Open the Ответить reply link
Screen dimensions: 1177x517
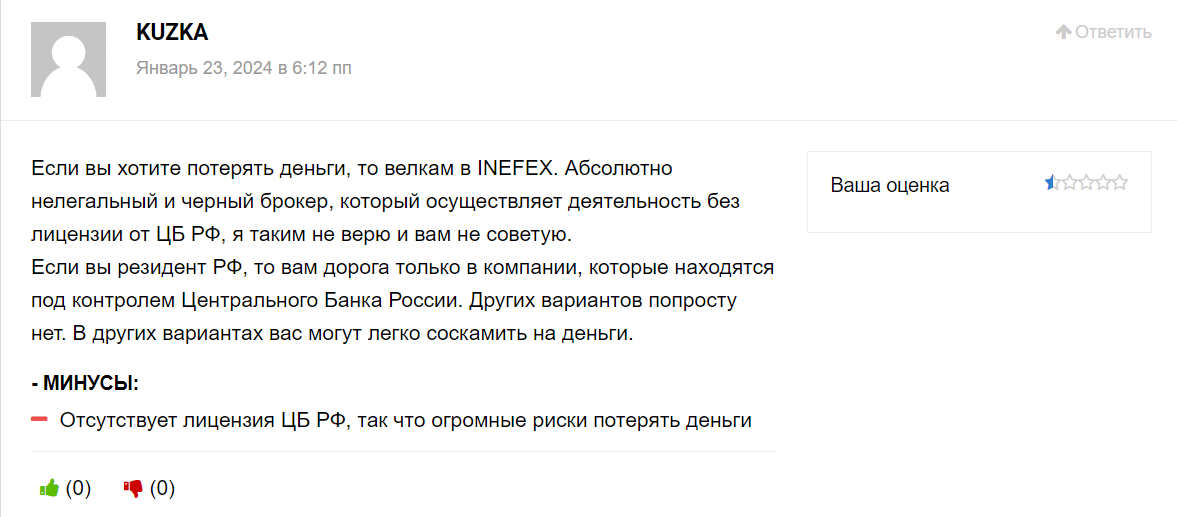(1112, 32)
